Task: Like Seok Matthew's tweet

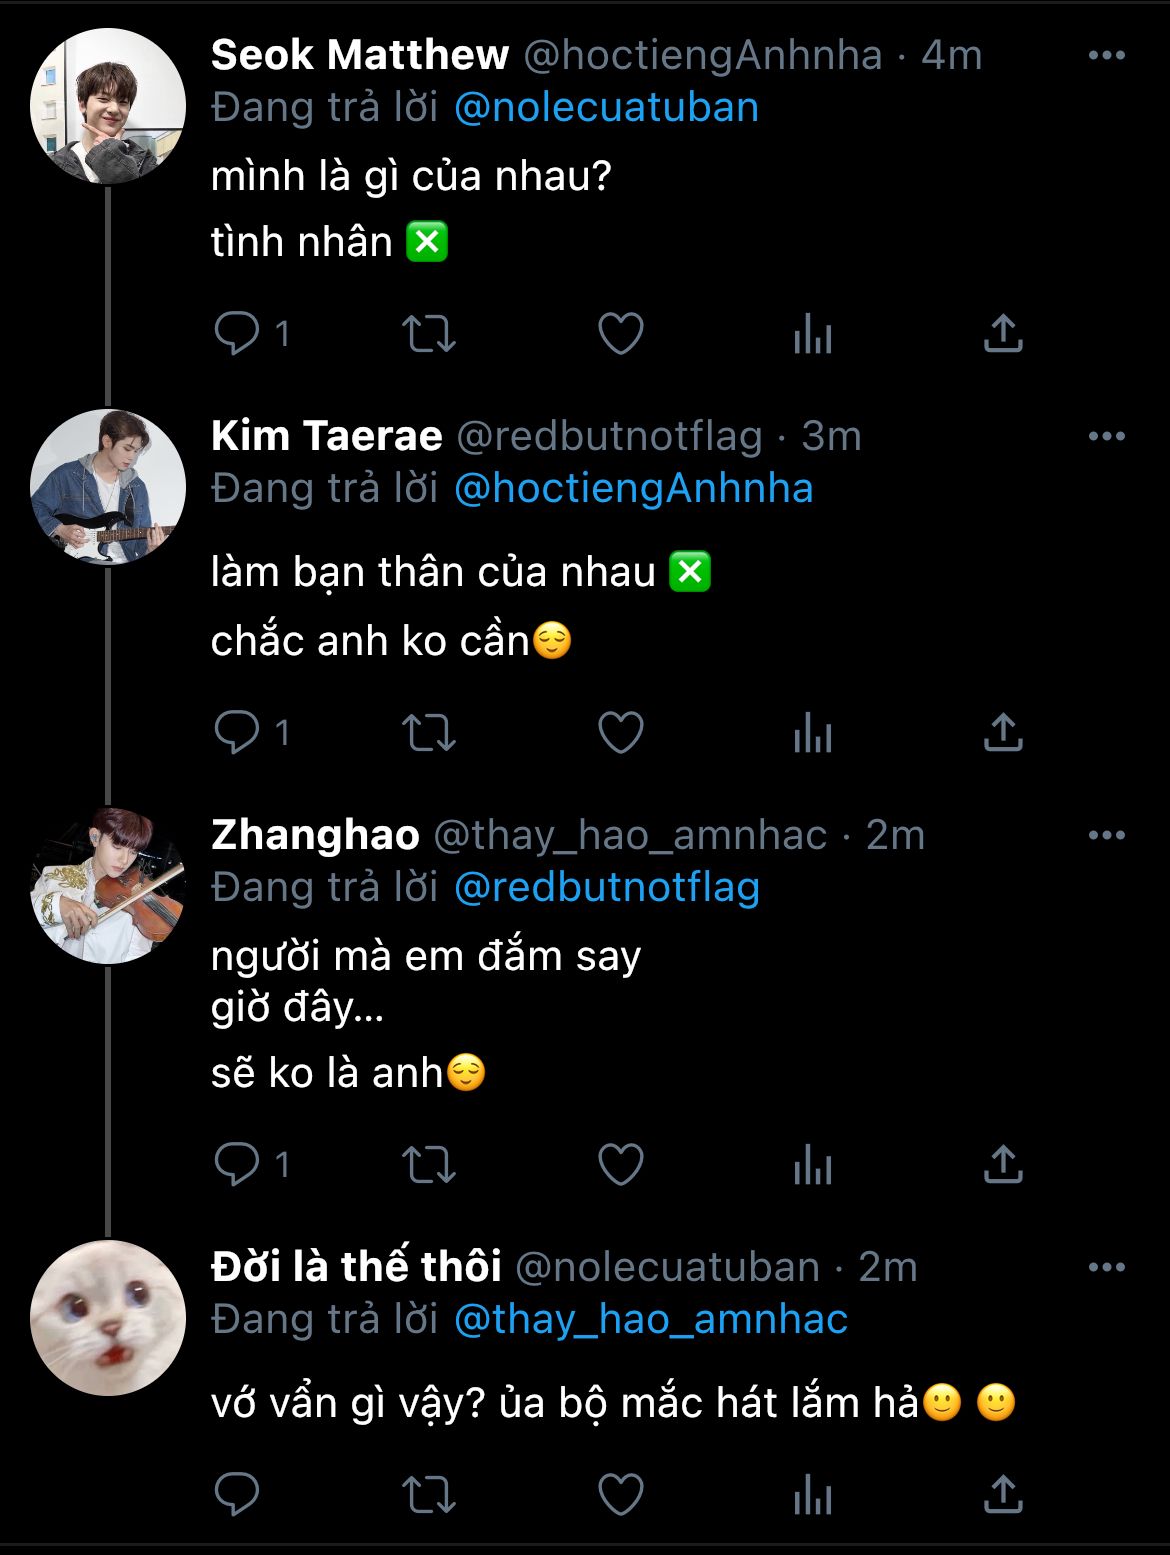Action: click(x=620, y=334)
